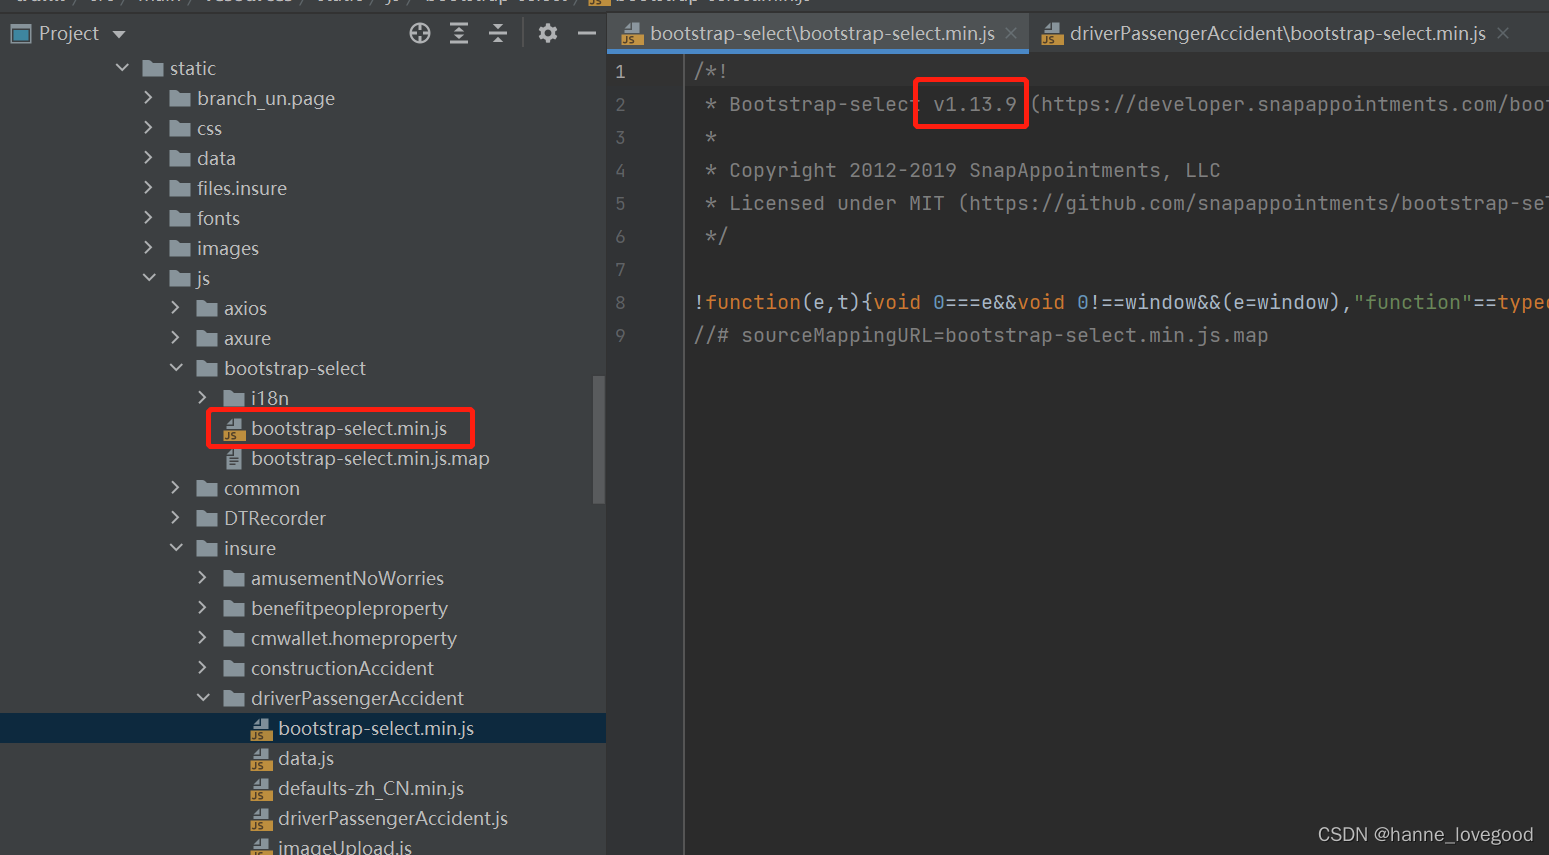Click the Collapse All icon in Project toolbar

coord(498,34)
